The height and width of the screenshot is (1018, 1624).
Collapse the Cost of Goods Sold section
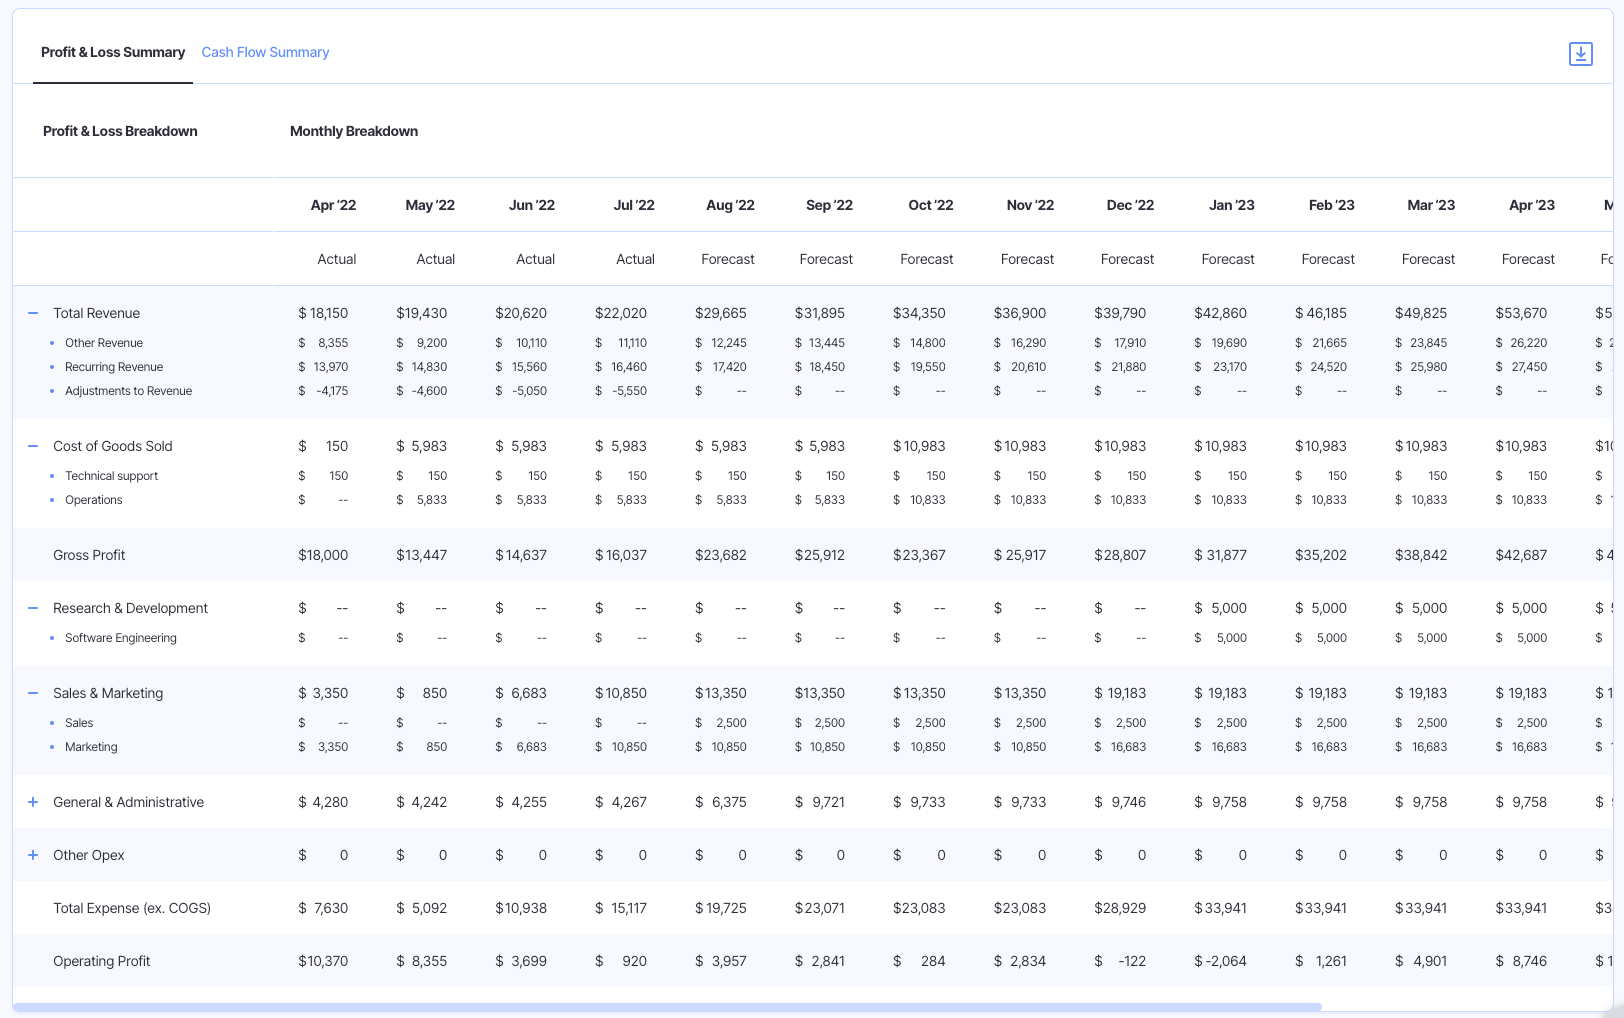pyautogui.click(x=31, y=445)
